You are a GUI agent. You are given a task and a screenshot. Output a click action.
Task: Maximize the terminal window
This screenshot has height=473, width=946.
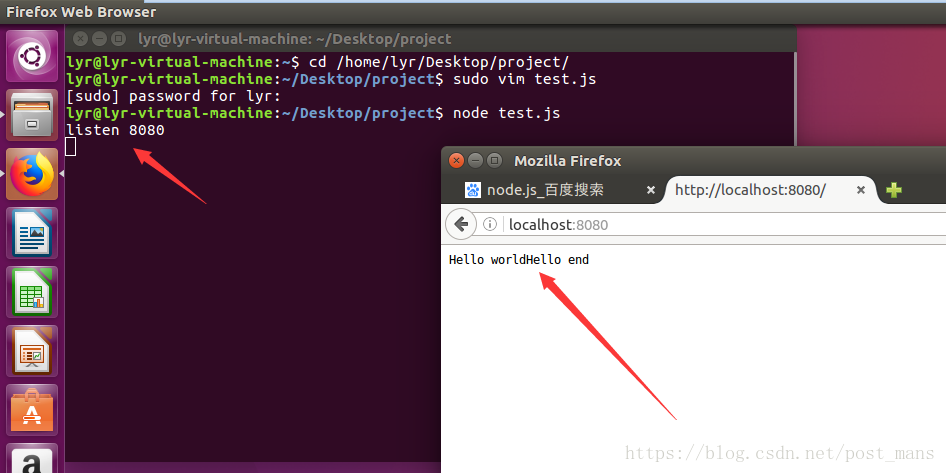(119, 39)
